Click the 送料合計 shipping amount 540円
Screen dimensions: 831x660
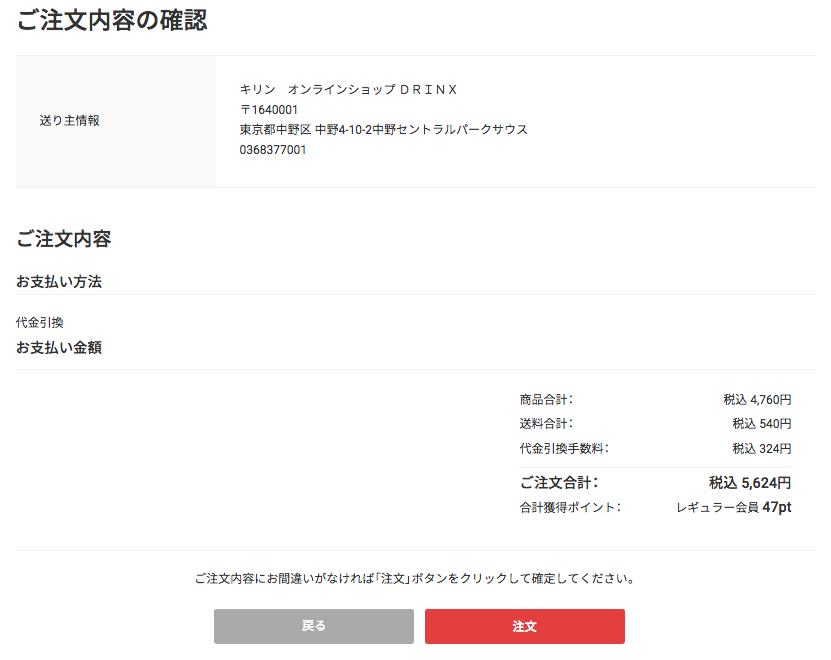(762, 424)
